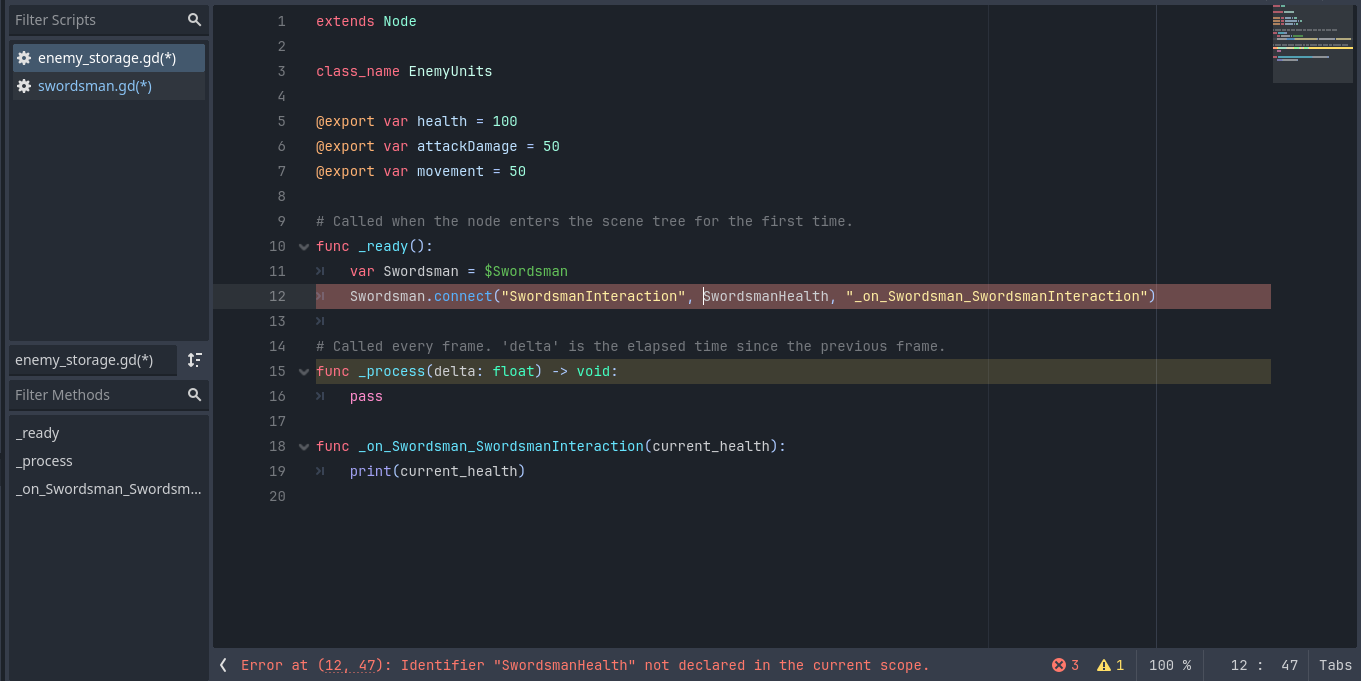This screenshot has width=1361, height=681.
Task: Click the red error count icon
Action: click(x=1059, y=665)
